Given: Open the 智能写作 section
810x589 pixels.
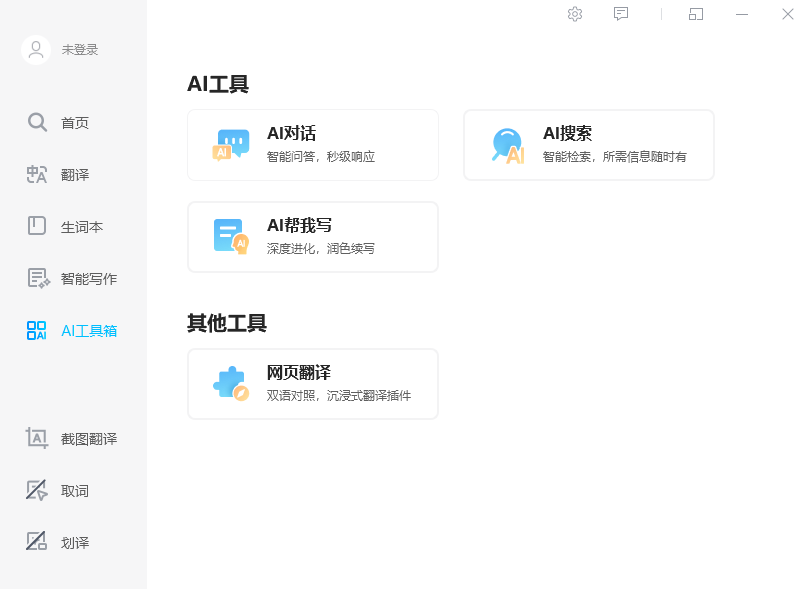Looking at the screenshot, I should point(89,279).
